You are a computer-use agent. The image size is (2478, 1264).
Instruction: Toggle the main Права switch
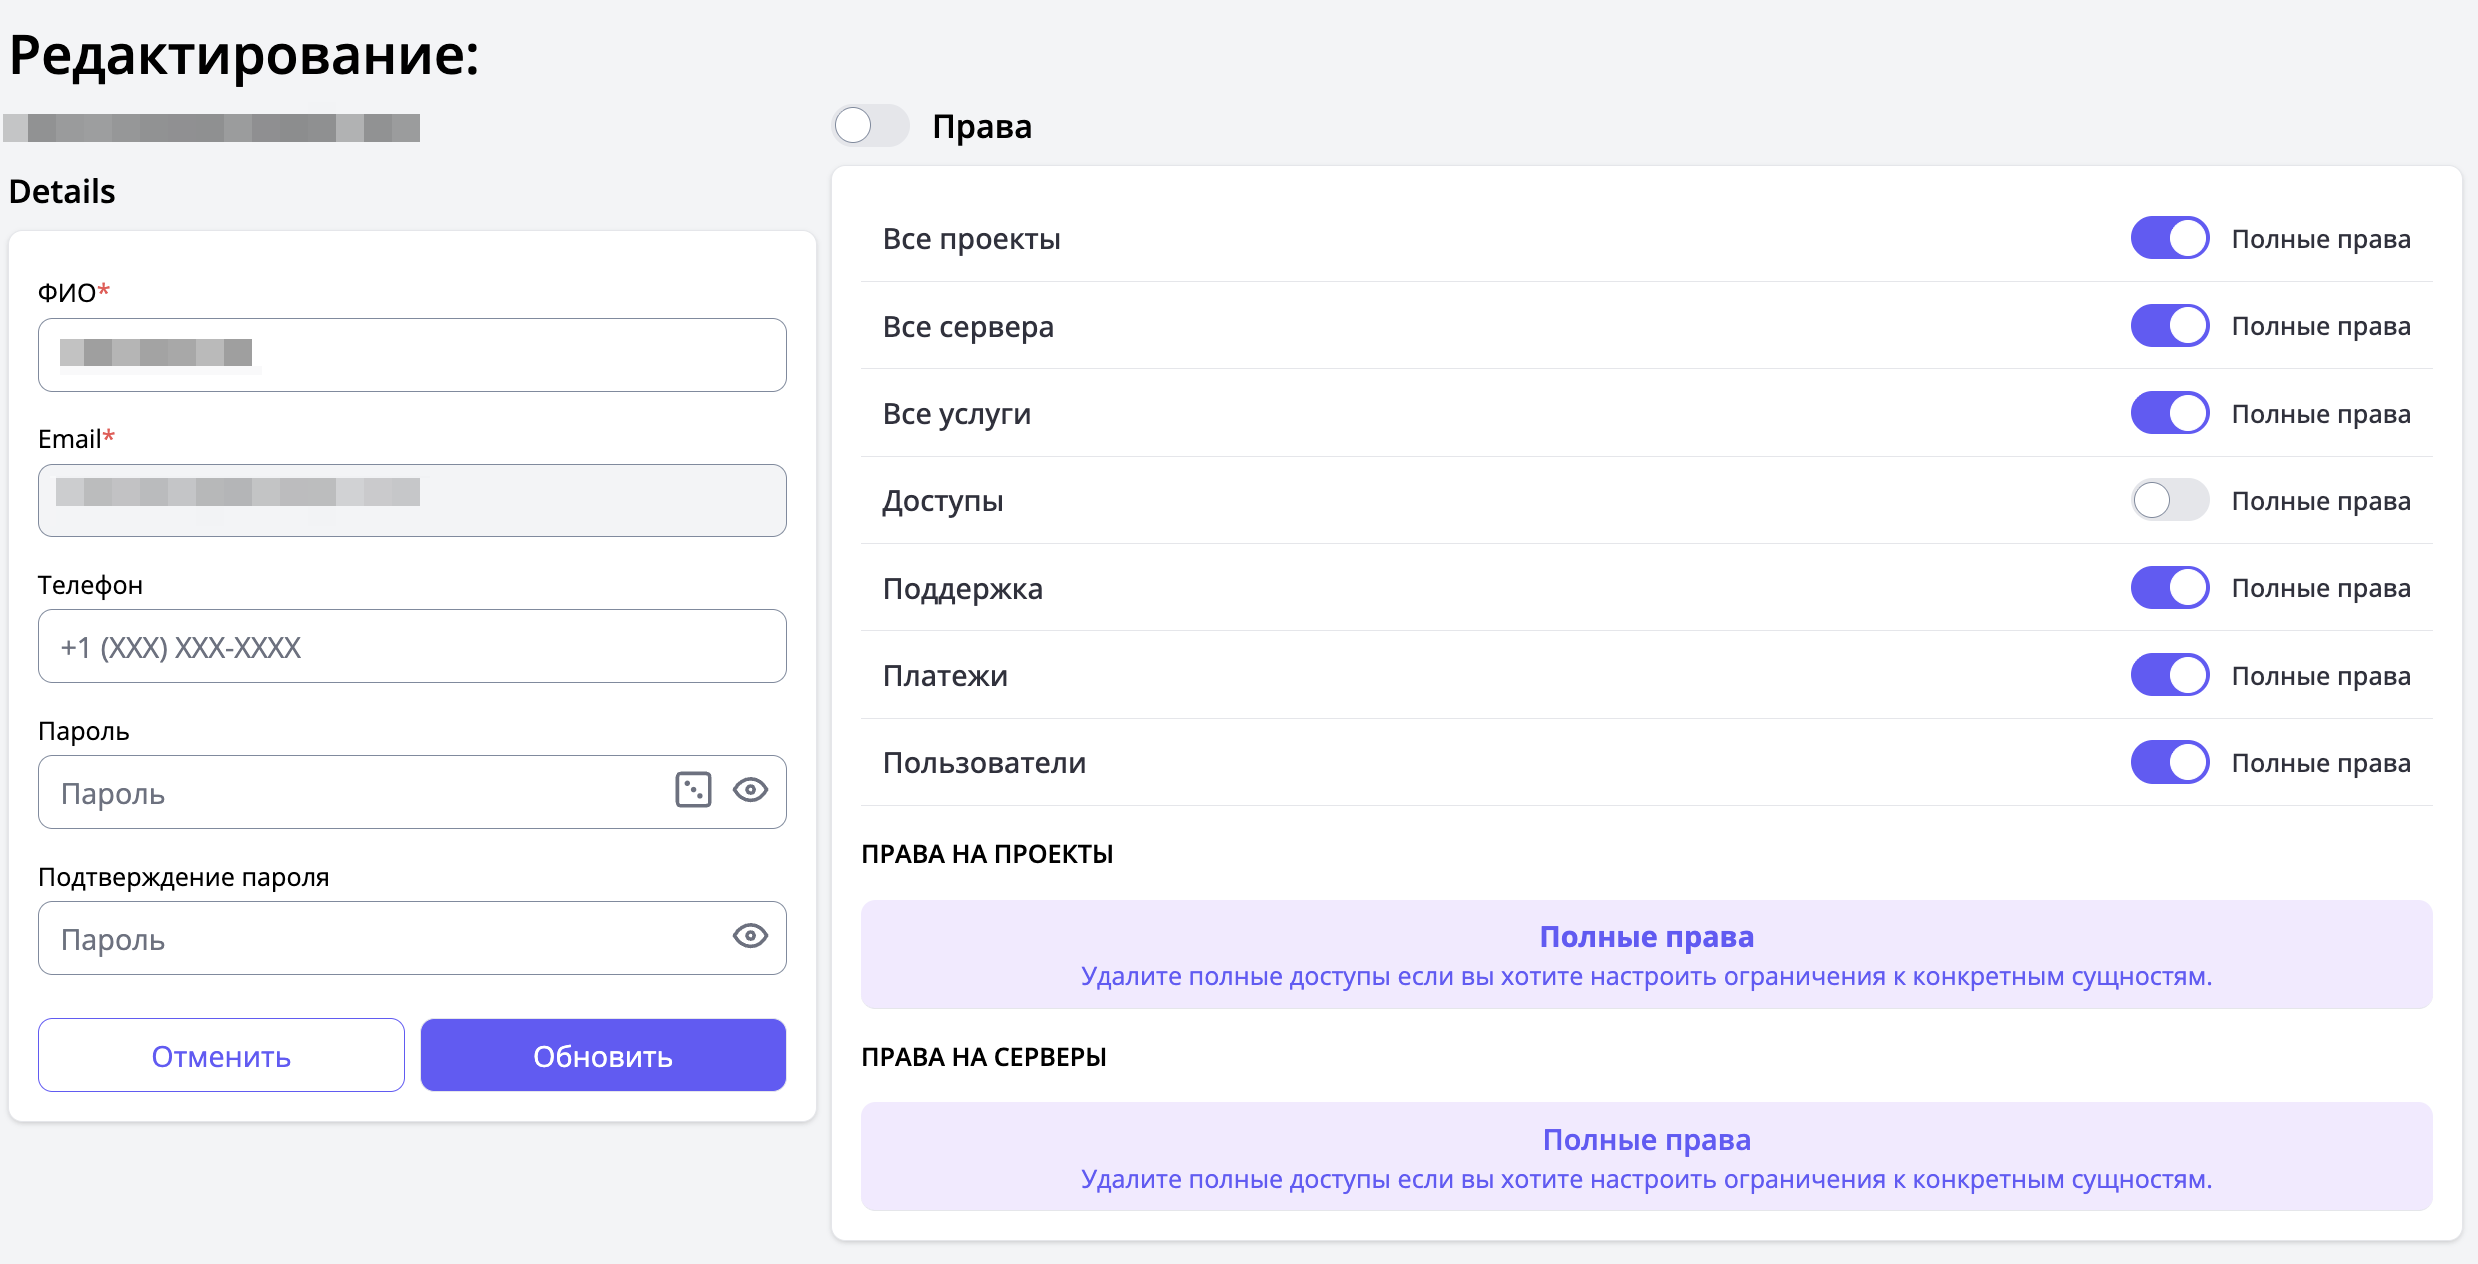pyautogui.click(x=870, y=126)
